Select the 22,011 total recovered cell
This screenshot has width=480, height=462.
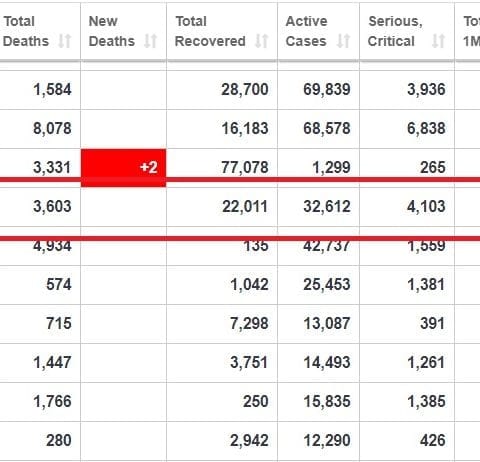click(222, 207)
